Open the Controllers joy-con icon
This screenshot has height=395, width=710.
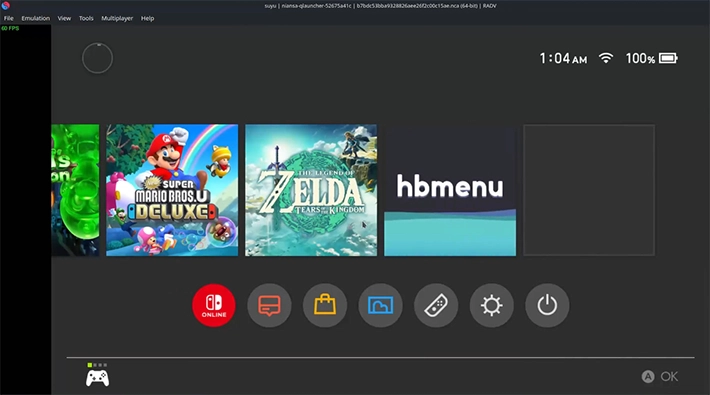436,305
